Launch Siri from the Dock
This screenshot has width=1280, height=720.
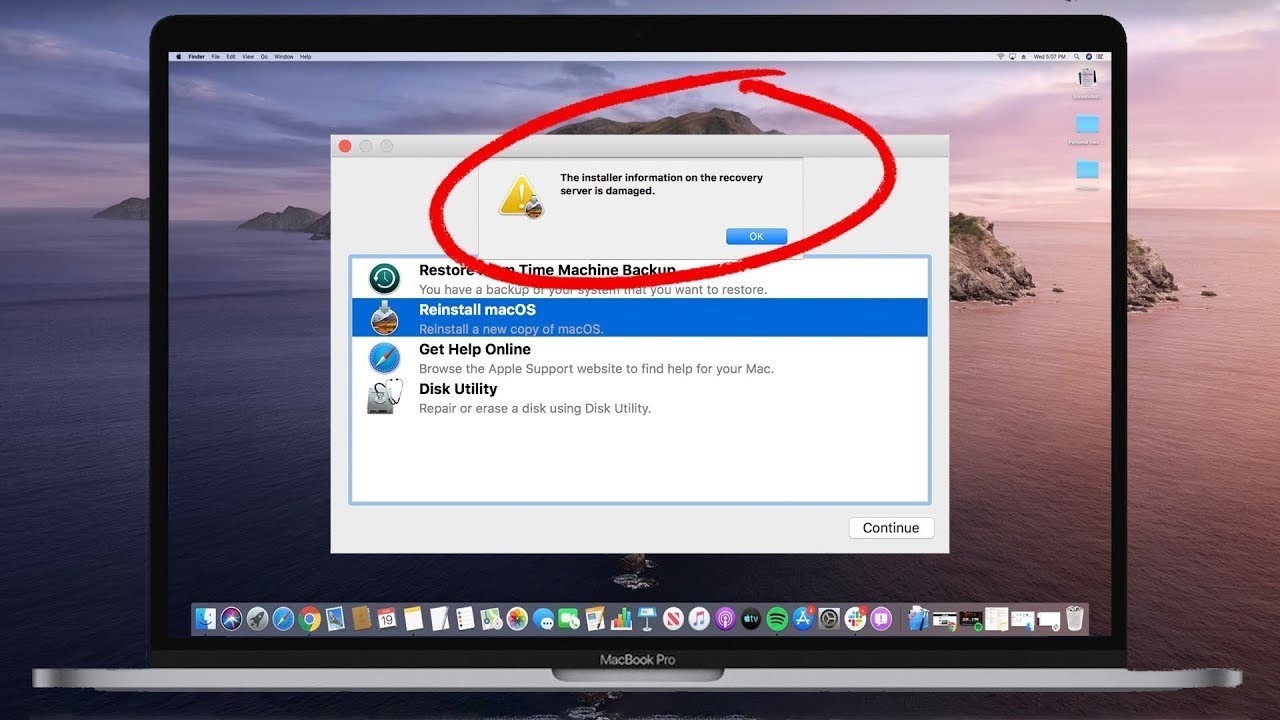click(x=232, y=619)
